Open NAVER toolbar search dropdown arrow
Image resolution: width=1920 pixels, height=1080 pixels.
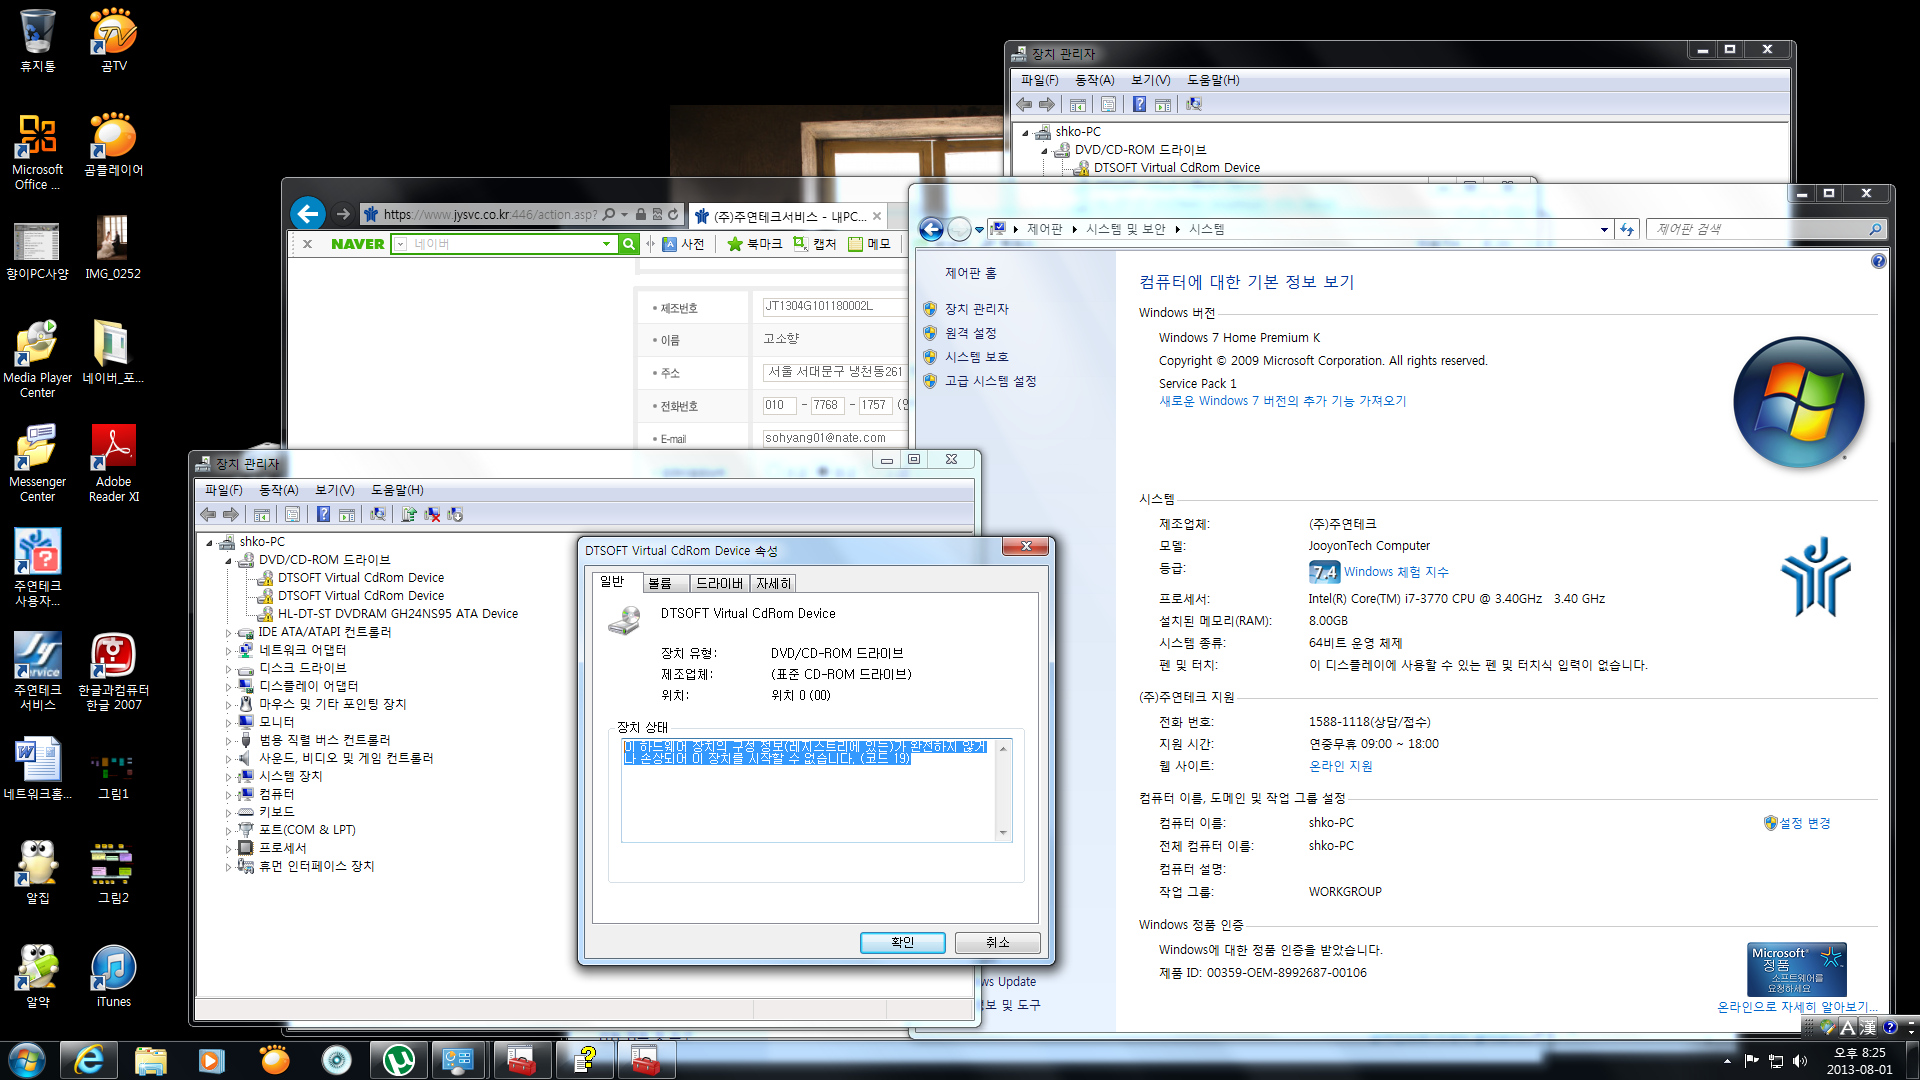(x=606, y=244)
